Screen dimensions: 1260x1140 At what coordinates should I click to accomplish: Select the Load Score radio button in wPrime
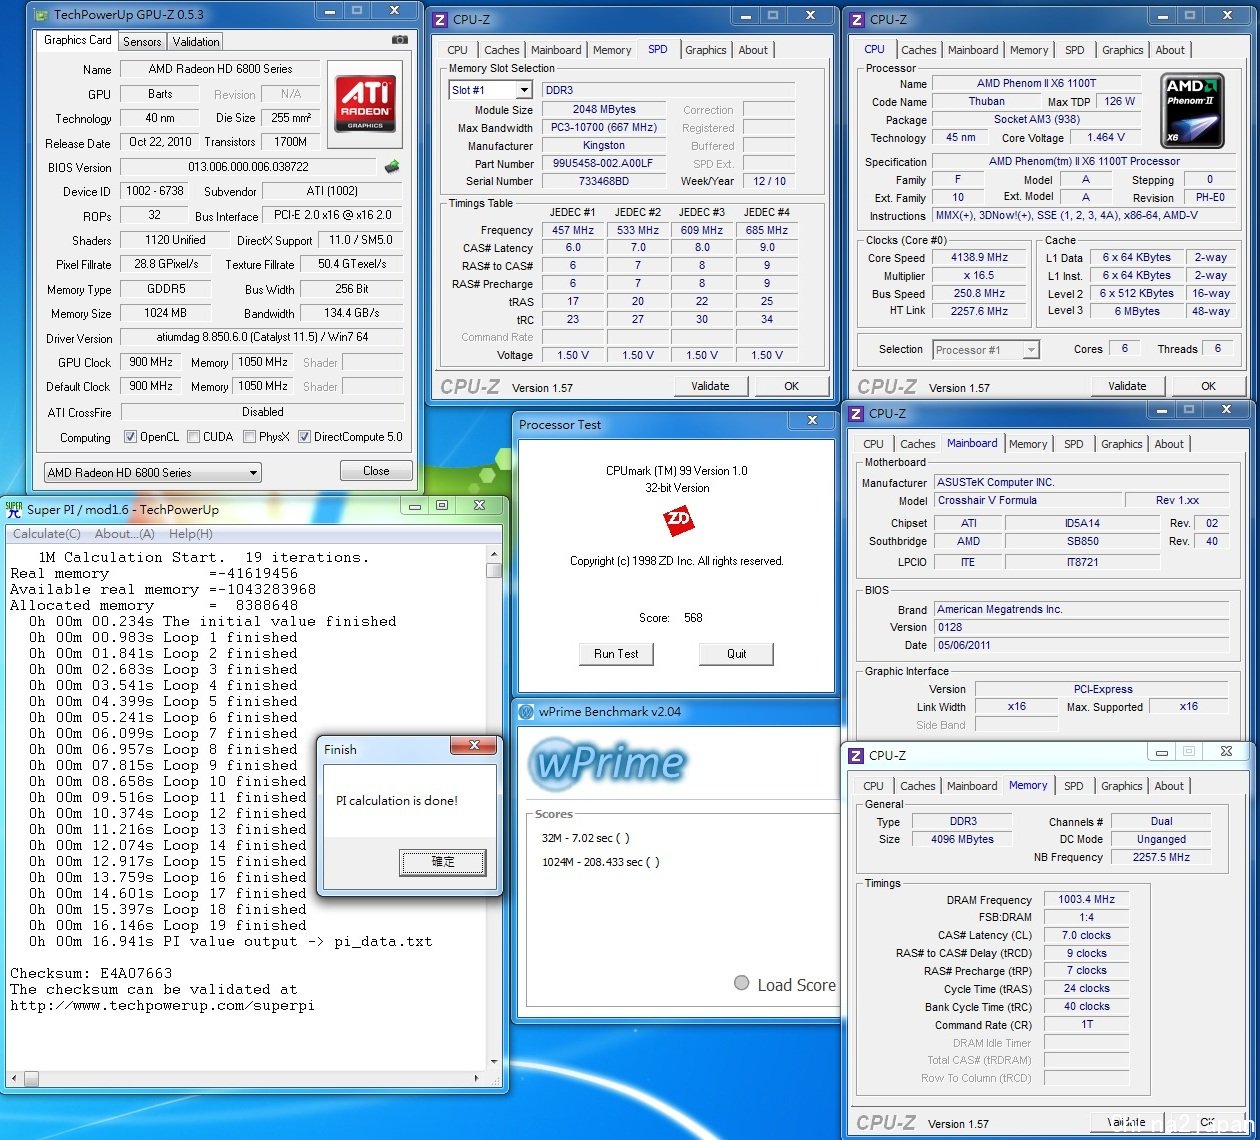click(x=741, y=983)
